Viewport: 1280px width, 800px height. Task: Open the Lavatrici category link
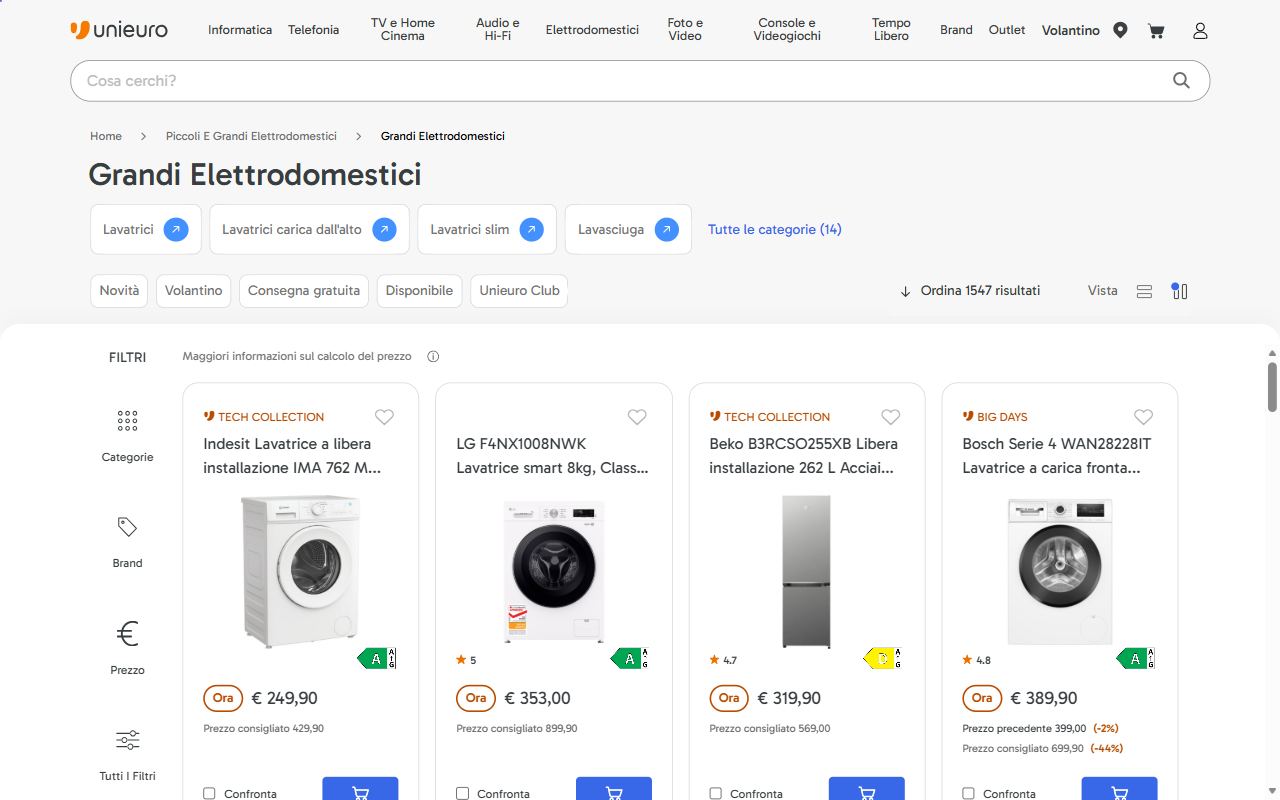pyautogui.click(x=146, y=230)
